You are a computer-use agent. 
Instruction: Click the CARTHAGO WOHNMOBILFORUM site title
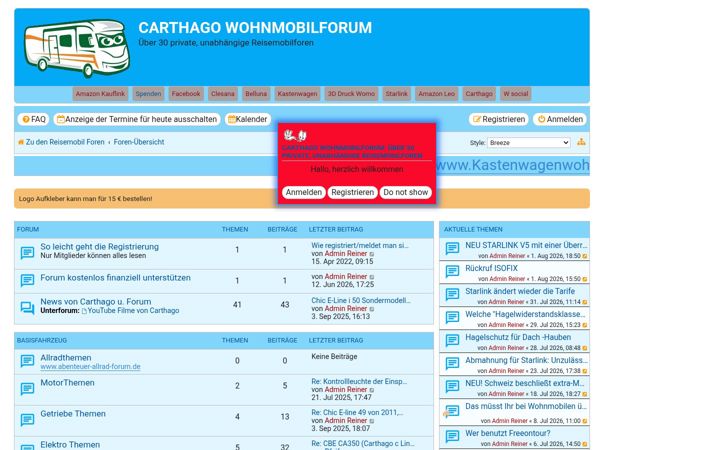pos(255,28)
